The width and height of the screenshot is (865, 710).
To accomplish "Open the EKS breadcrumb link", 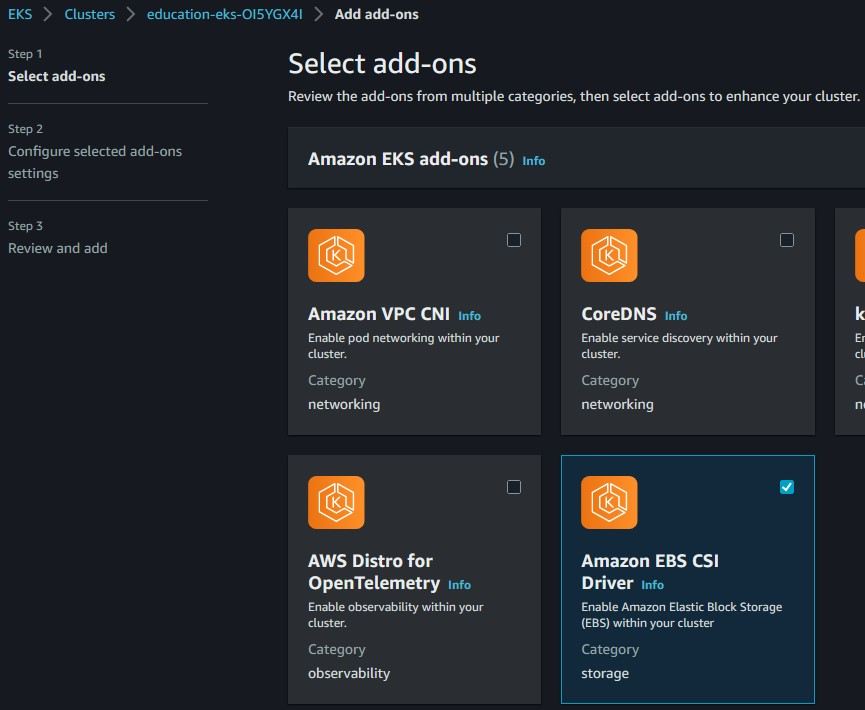I will [x=20, y=14].
